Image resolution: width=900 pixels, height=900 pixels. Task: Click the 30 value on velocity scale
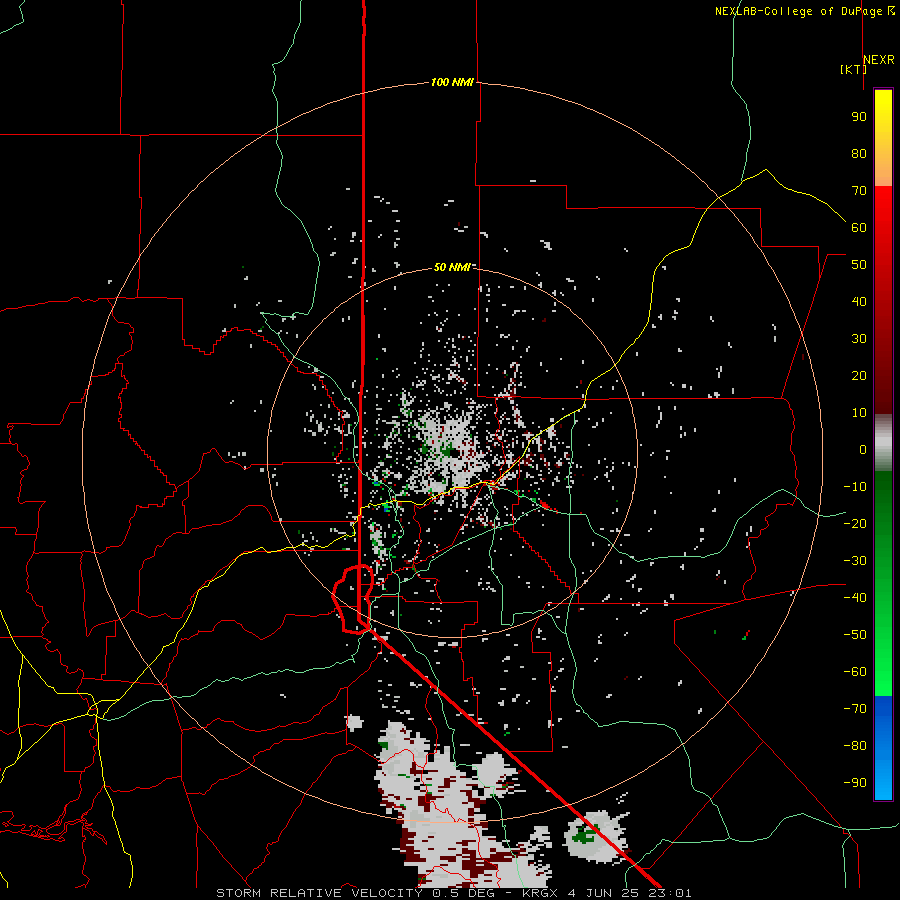(x=859, y=339)
